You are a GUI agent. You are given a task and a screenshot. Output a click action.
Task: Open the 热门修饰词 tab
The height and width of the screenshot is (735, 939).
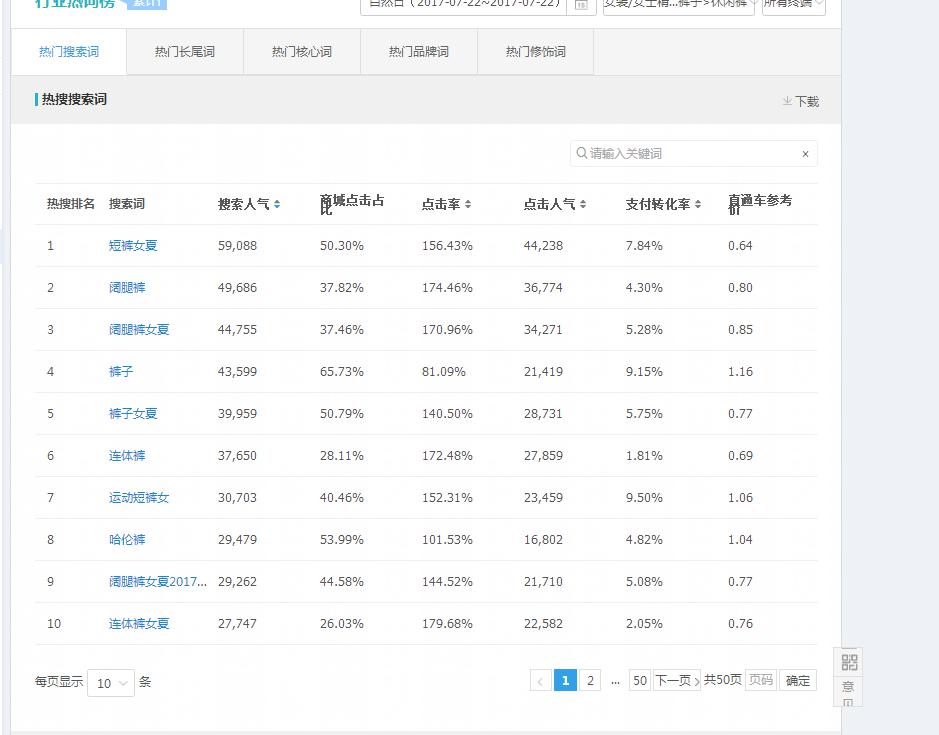(x=536, y=52)
